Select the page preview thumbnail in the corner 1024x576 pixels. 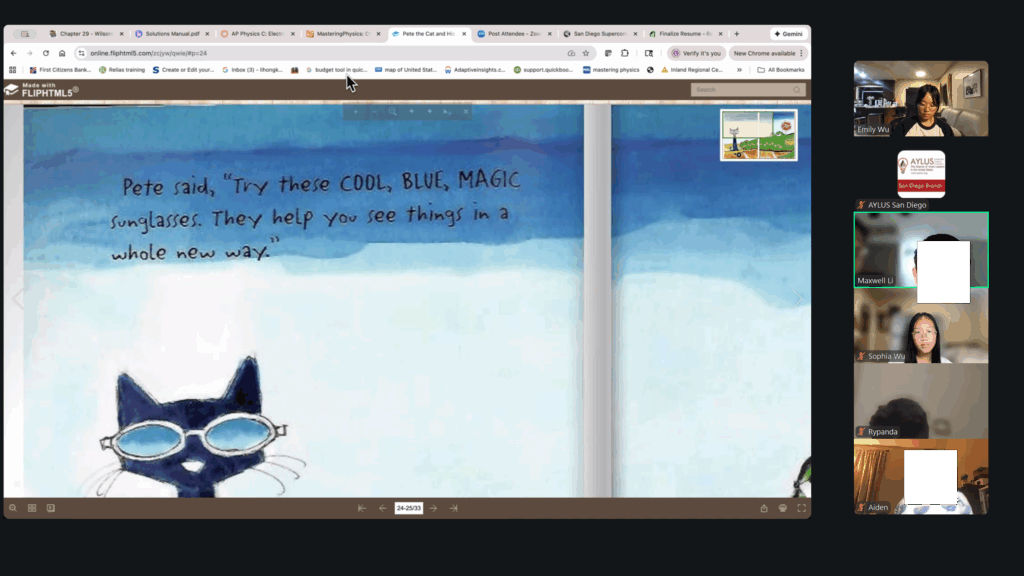click(759, 135)
